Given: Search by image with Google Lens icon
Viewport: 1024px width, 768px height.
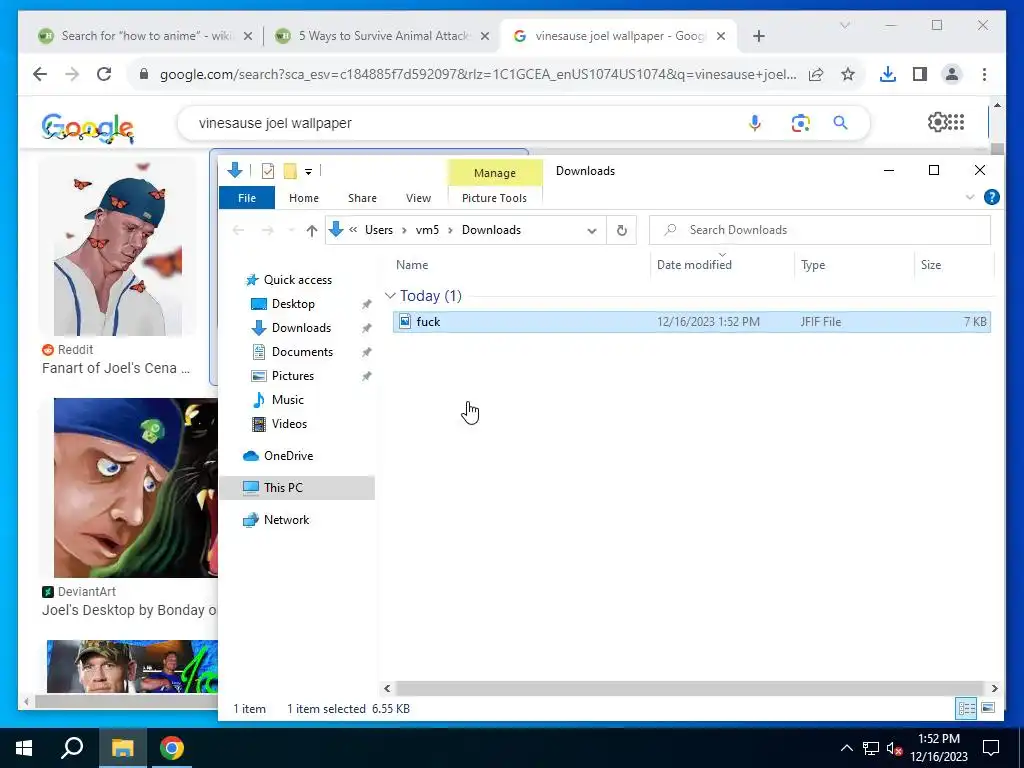Looking at the screenshot, I should coord(800,122).
